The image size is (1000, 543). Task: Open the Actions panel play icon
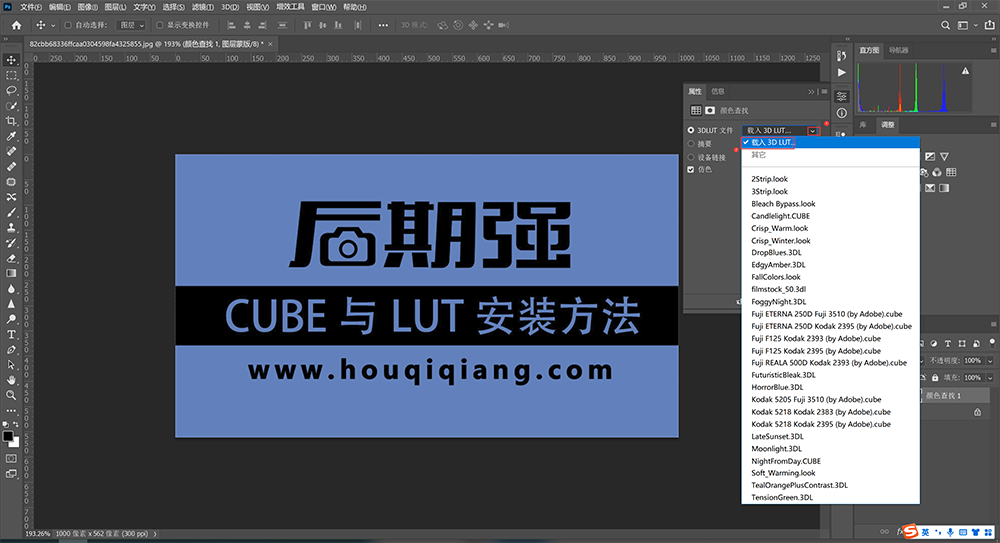coord(841,72)
